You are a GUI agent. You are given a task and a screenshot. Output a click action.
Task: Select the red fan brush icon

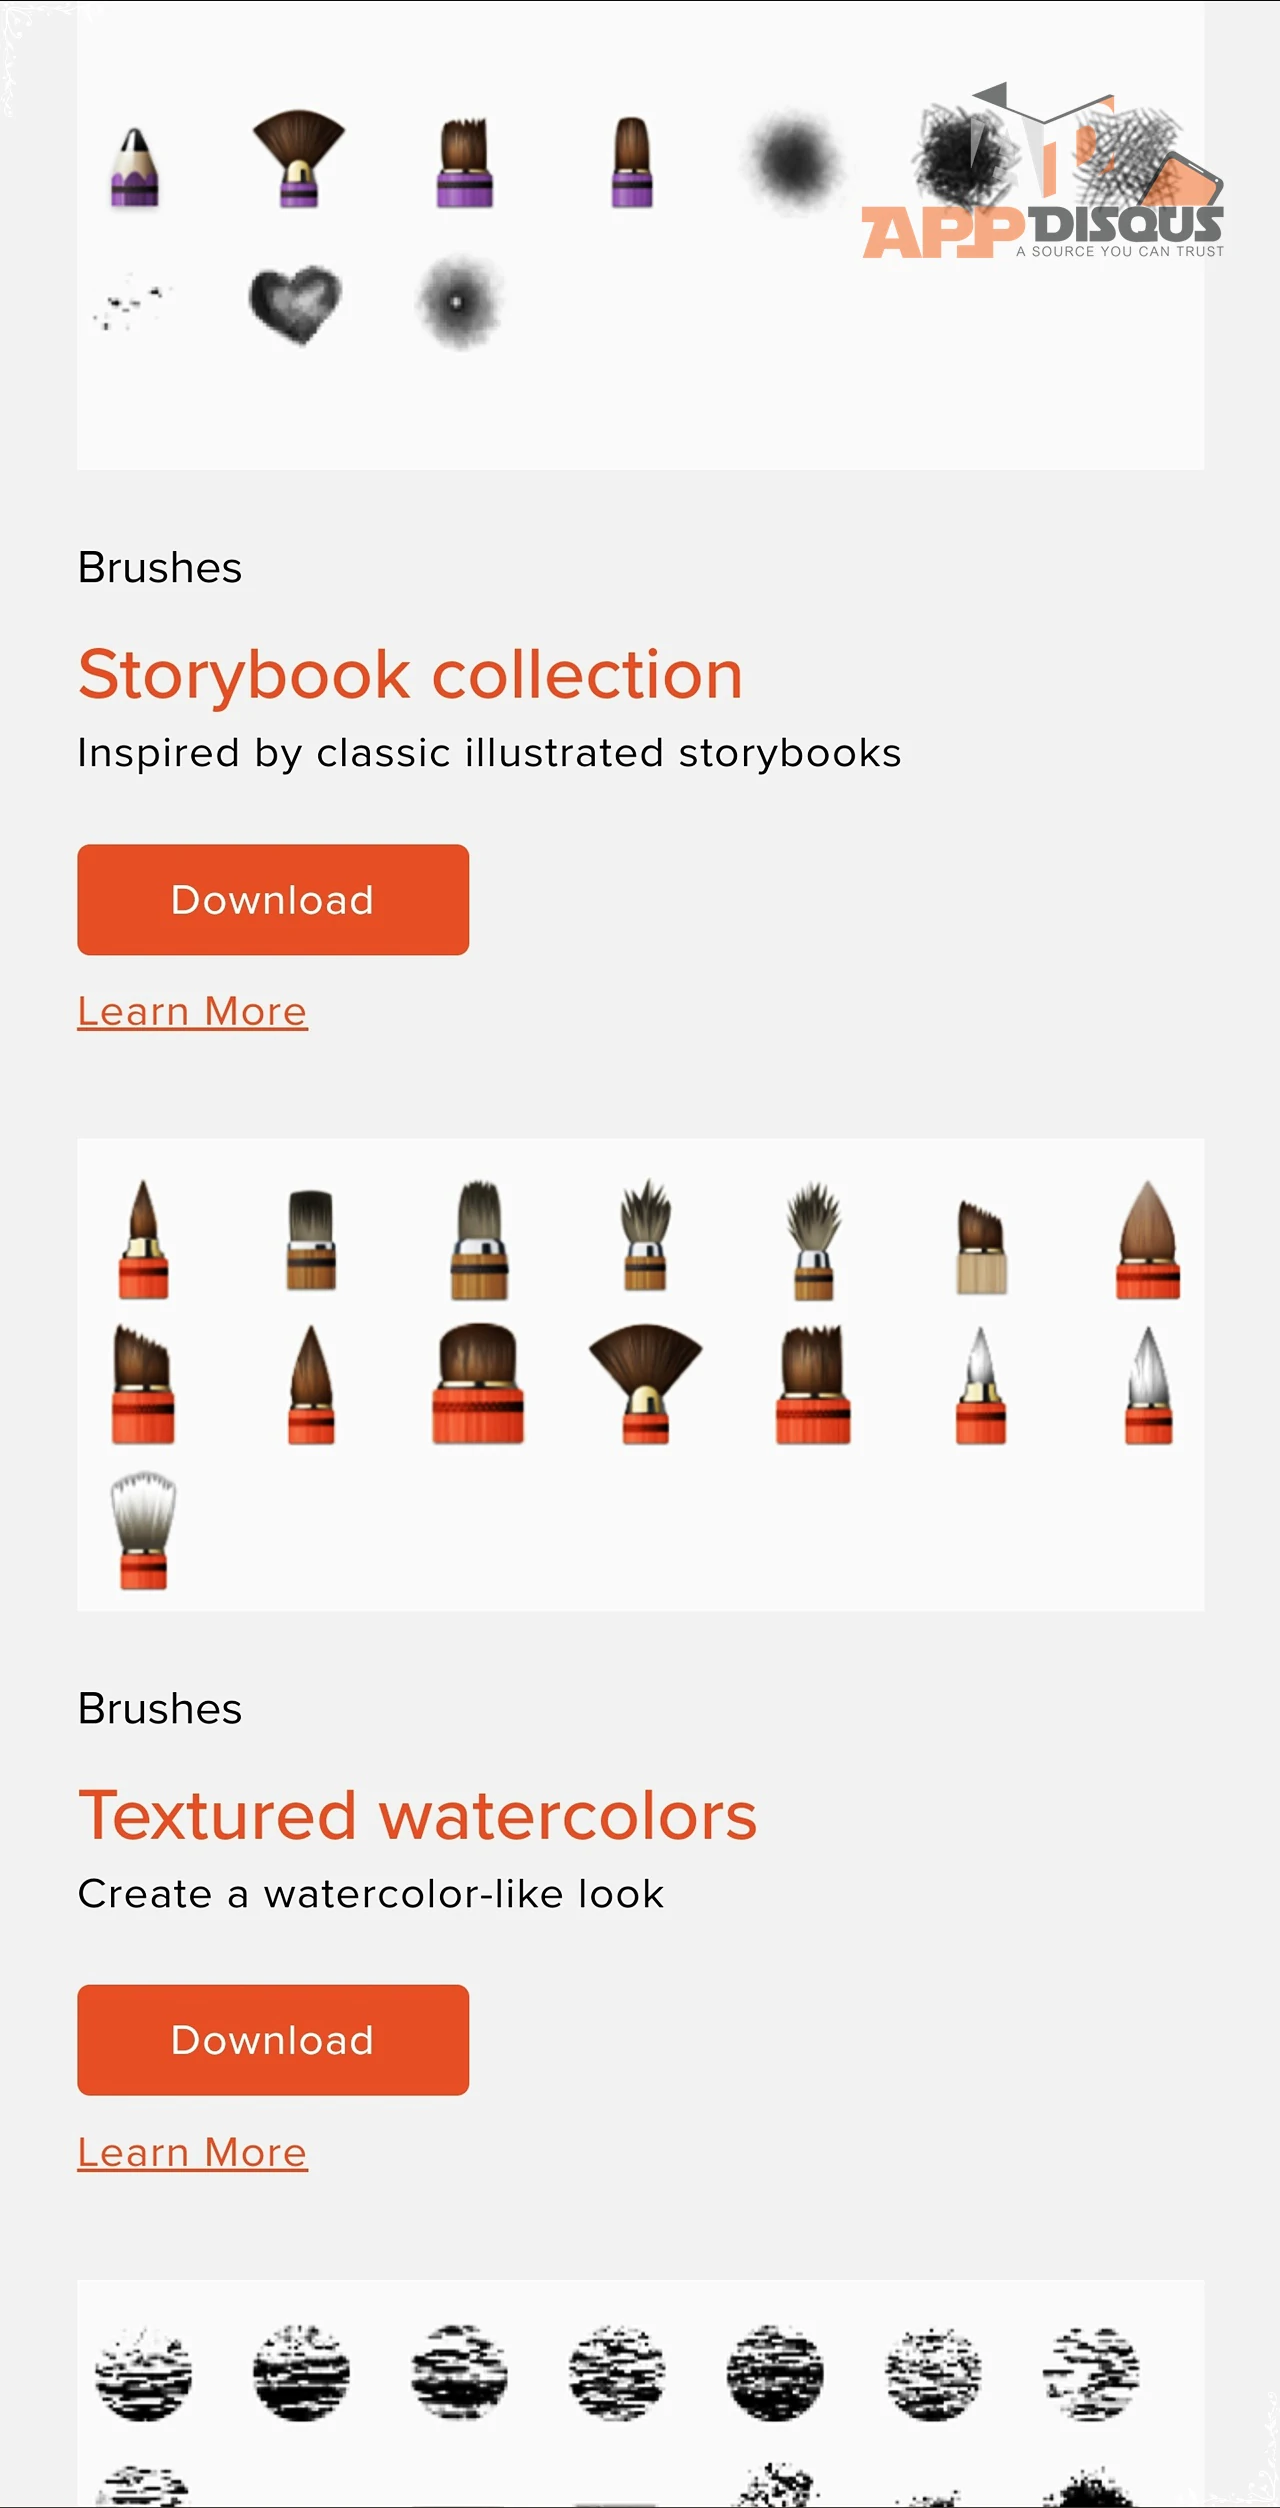pos(645,1384)
